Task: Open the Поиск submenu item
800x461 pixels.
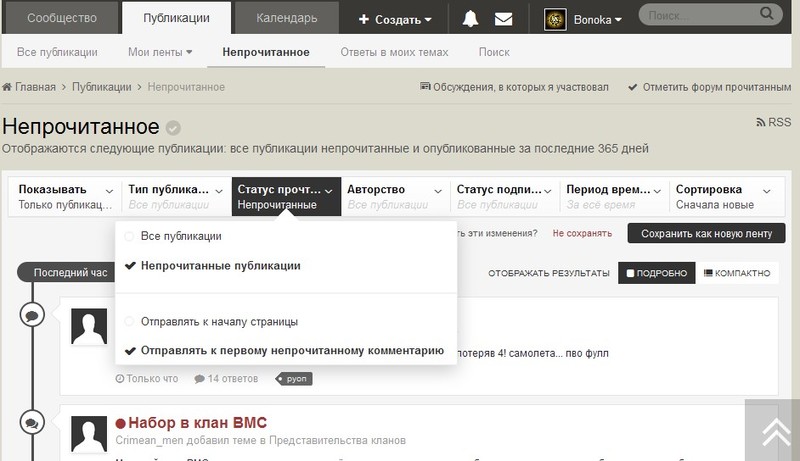Action: (494, 52)
